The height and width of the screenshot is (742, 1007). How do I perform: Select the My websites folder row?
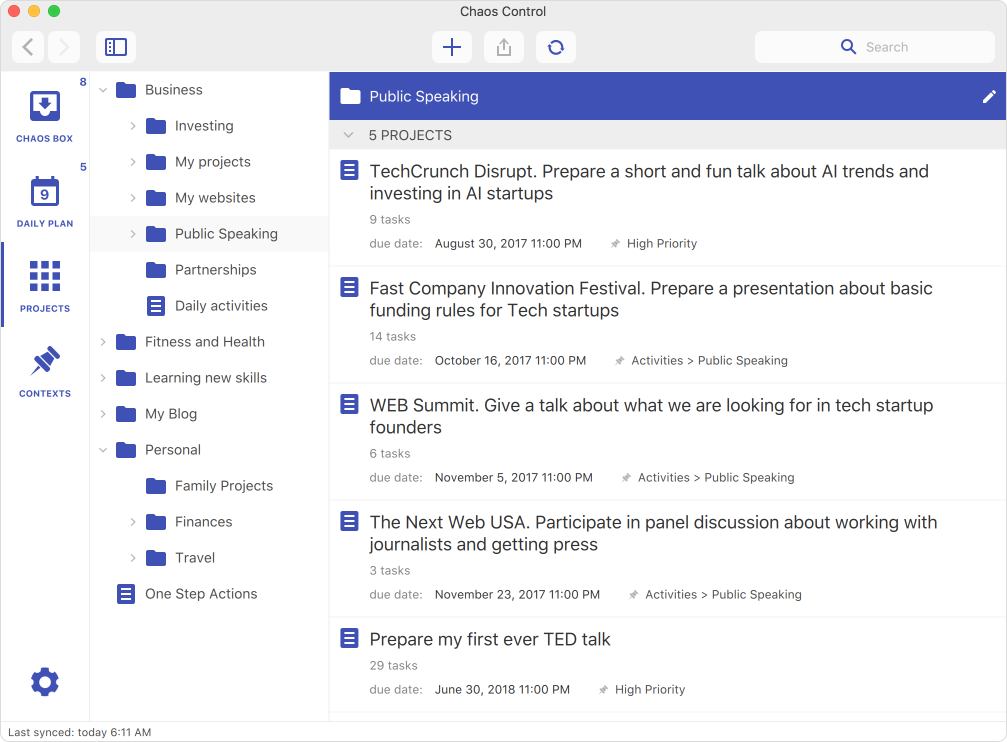point(209,198)
